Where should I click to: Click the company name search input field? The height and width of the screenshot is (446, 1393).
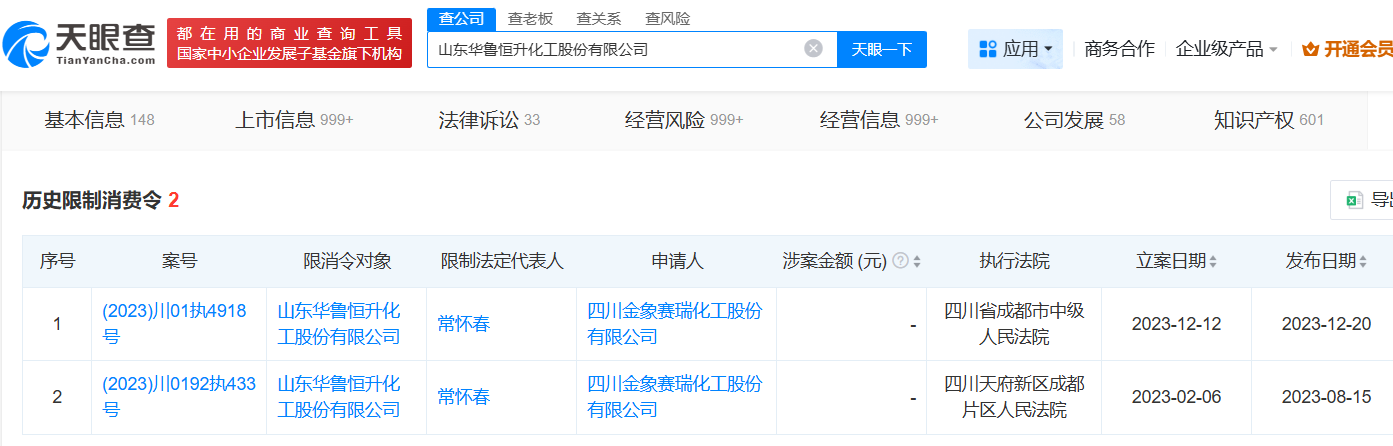click(x=615, y=49)
